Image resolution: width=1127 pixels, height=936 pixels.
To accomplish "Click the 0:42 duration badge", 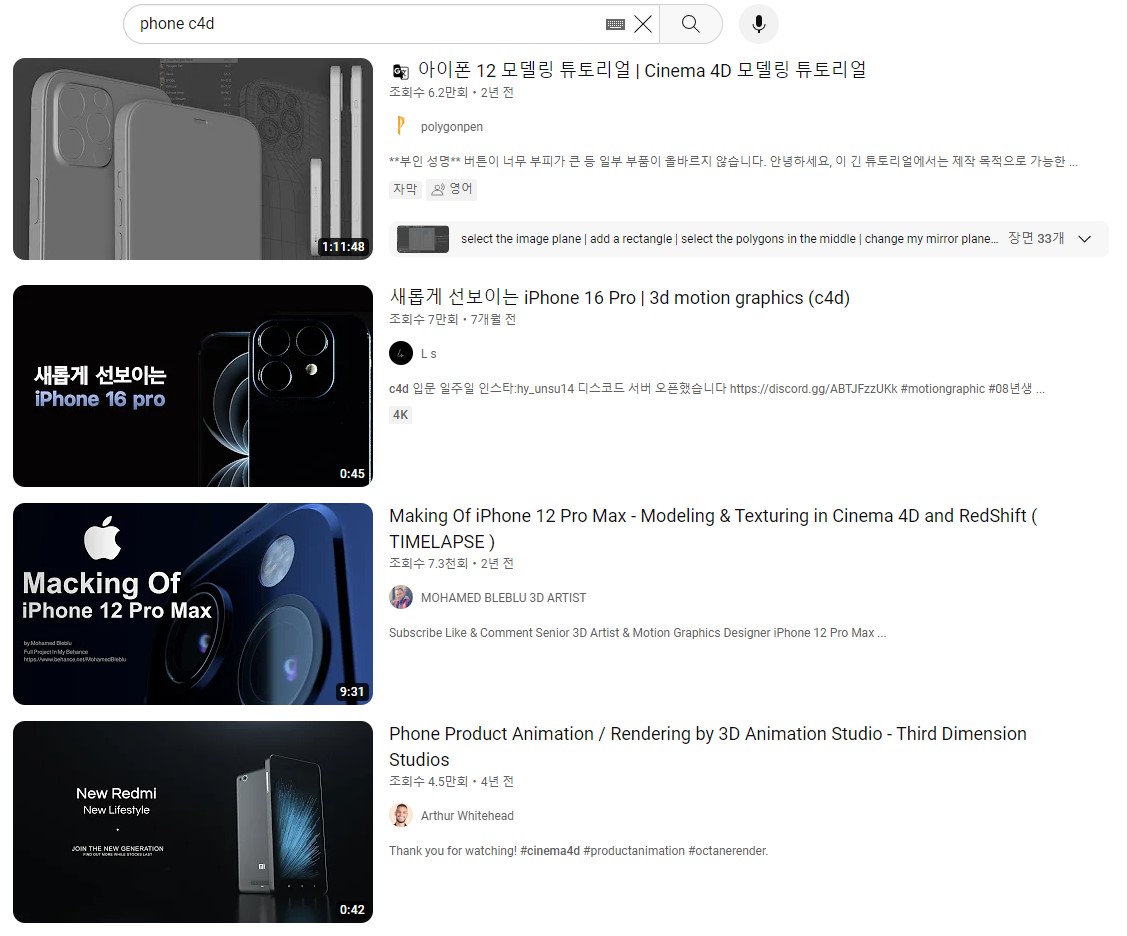I will click(352, 909).
